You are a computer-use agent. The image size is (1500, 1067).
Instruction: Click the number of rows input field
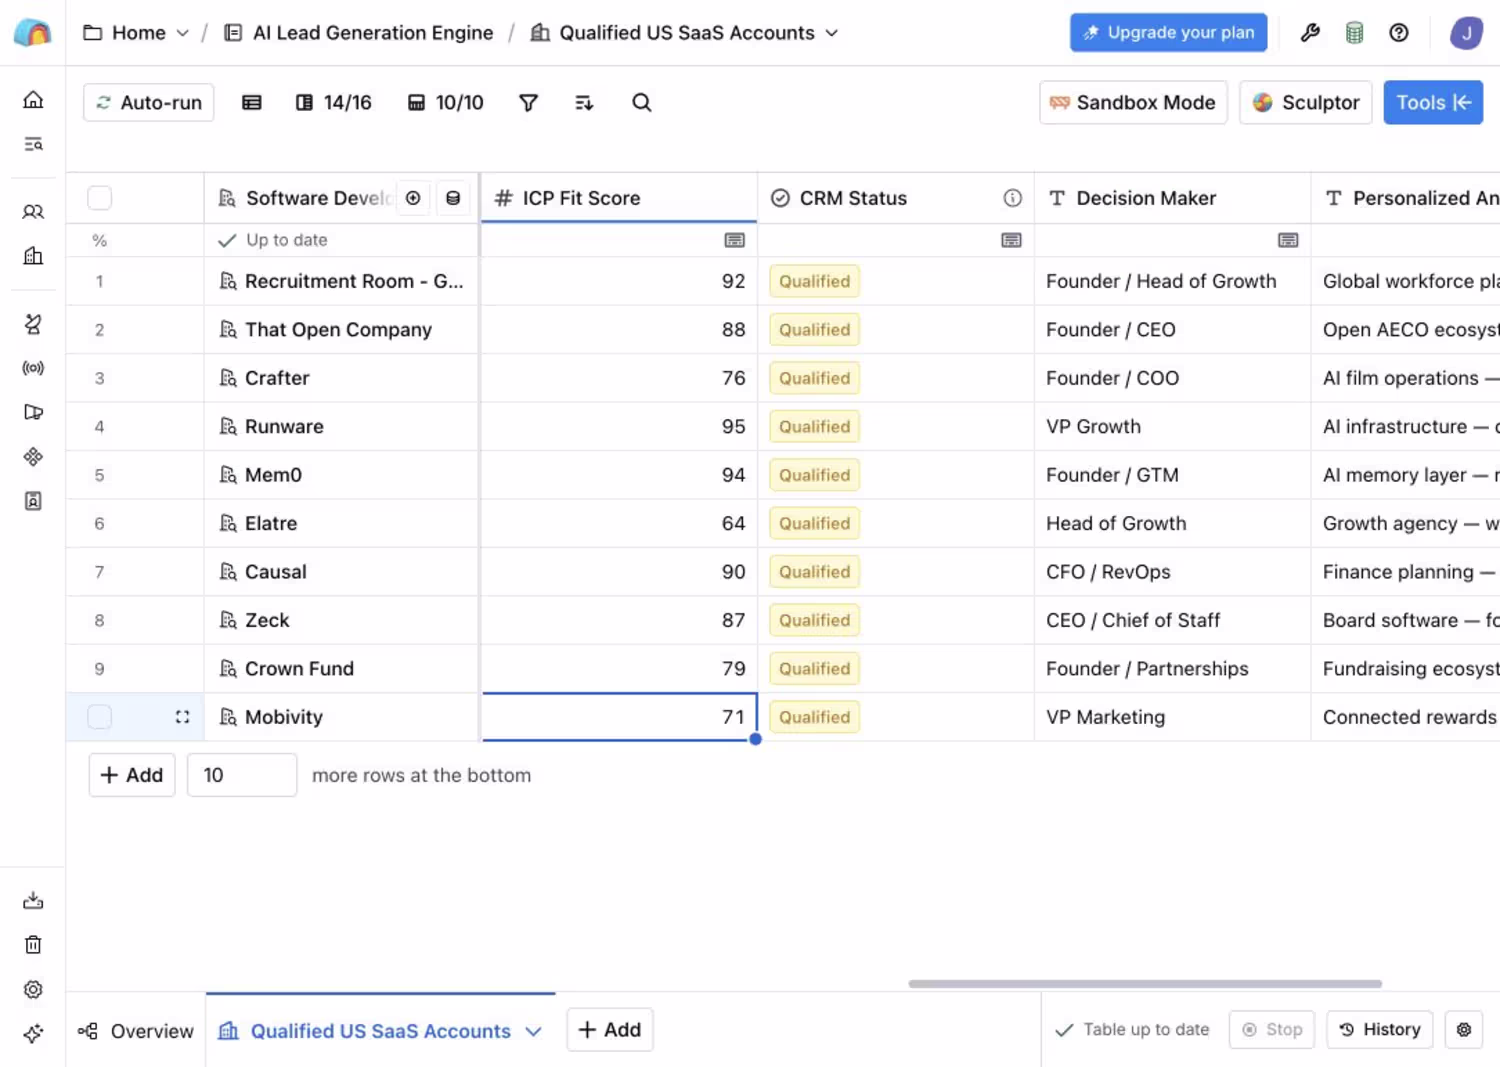(x=242, y=775)
